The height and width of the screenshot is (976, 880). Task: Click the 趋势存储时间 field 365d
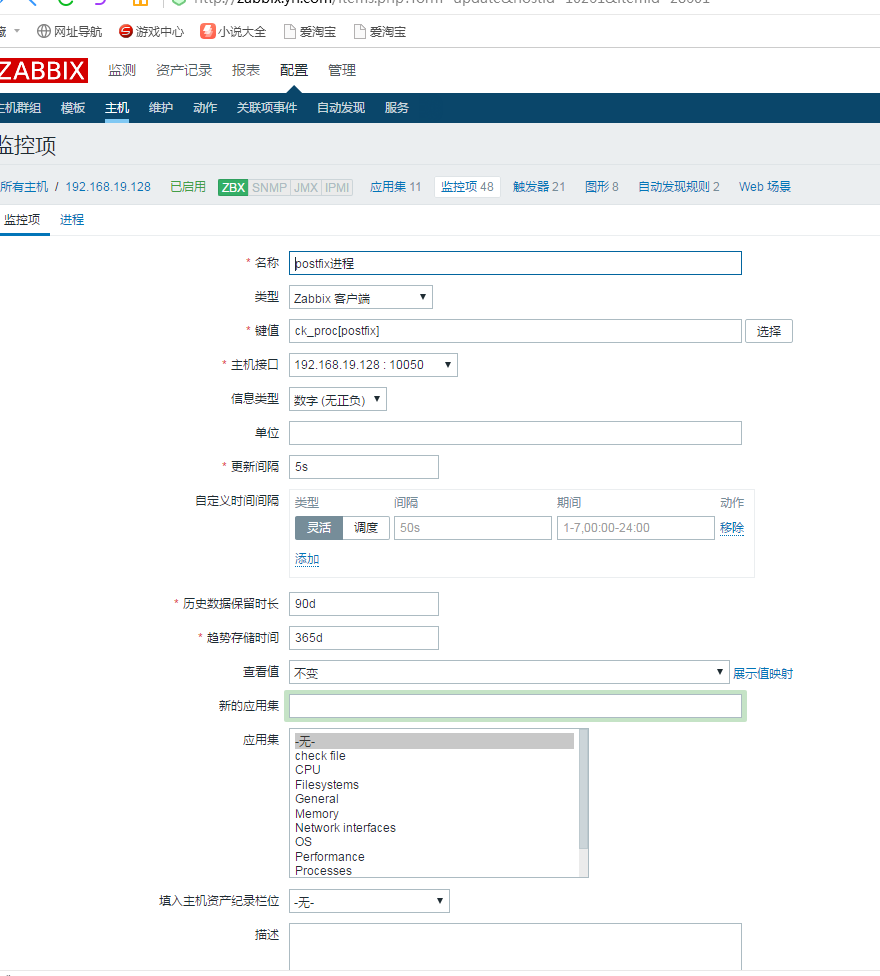364,638
